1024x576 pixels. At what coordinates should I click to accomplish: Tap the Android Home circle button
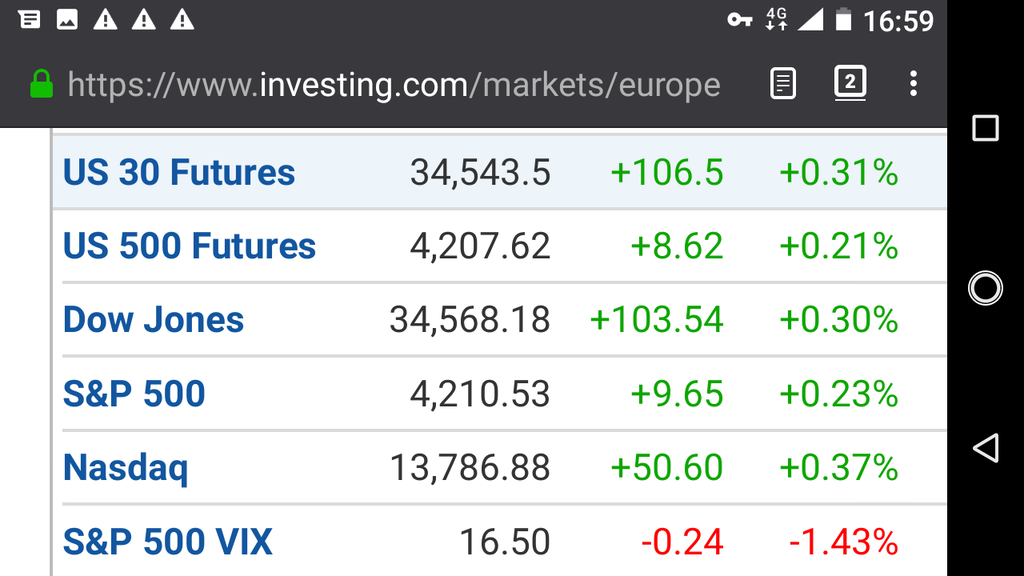985,287
